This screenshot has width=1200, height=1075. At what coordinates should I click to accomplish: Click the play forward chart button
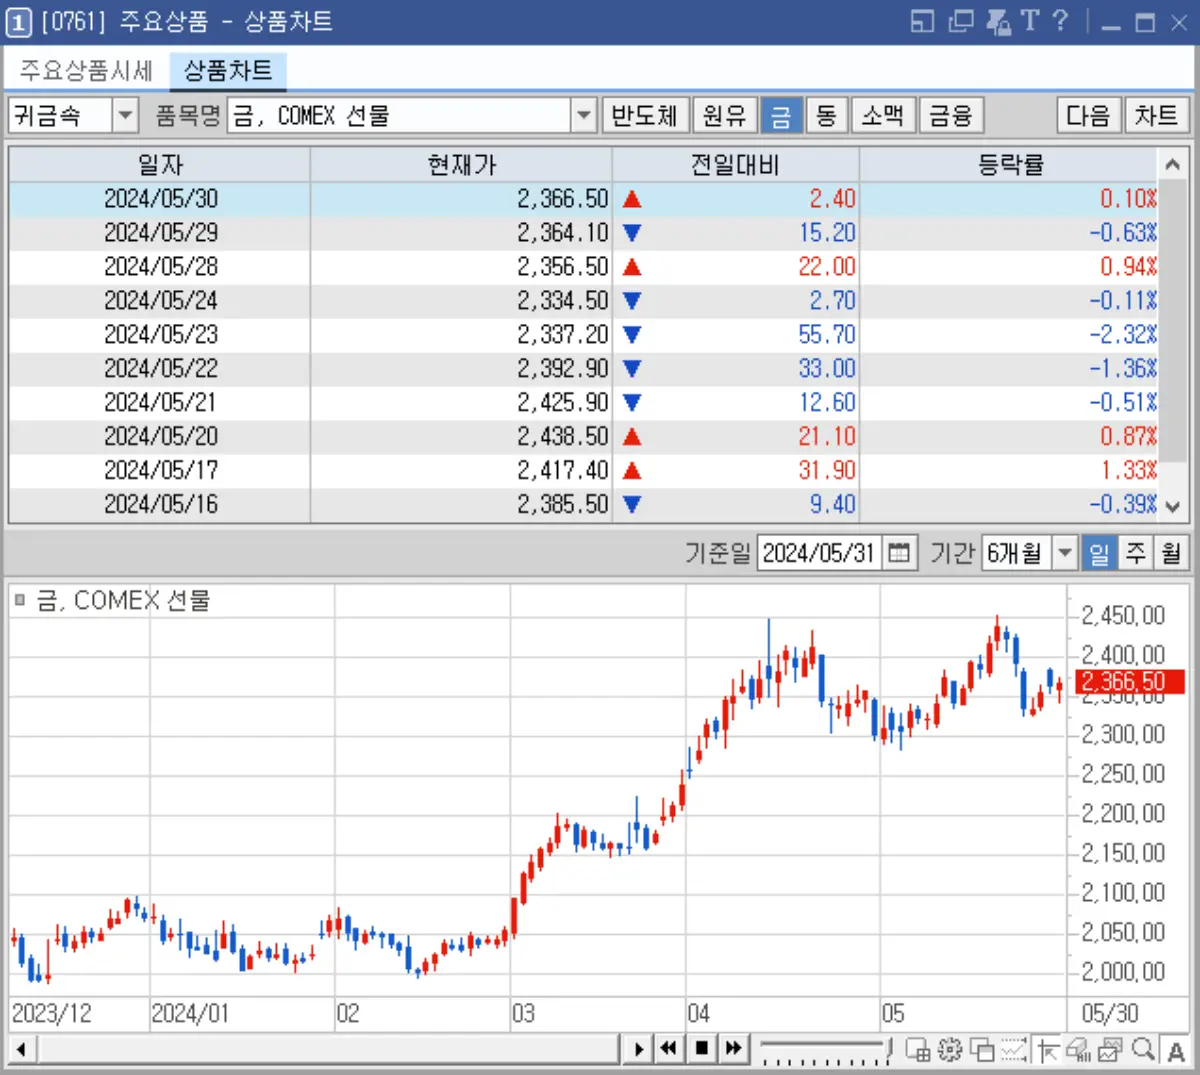tap(638, 1049)
